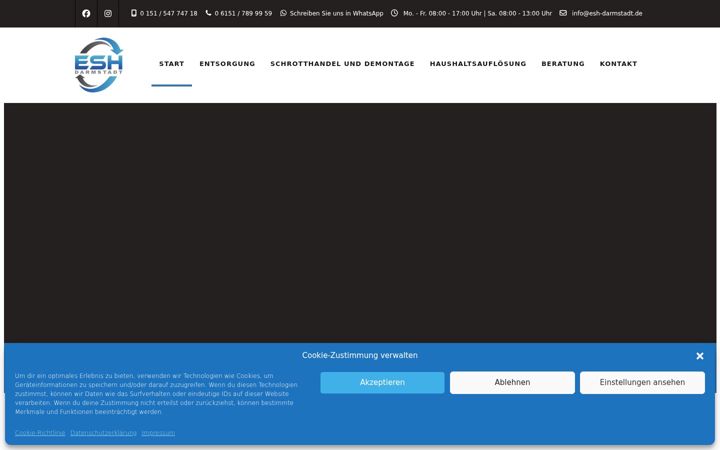Screen dimensions: 720x450
Task: Open Einstellungen ansehen cookie settings
Action: [x=642, y=382]
